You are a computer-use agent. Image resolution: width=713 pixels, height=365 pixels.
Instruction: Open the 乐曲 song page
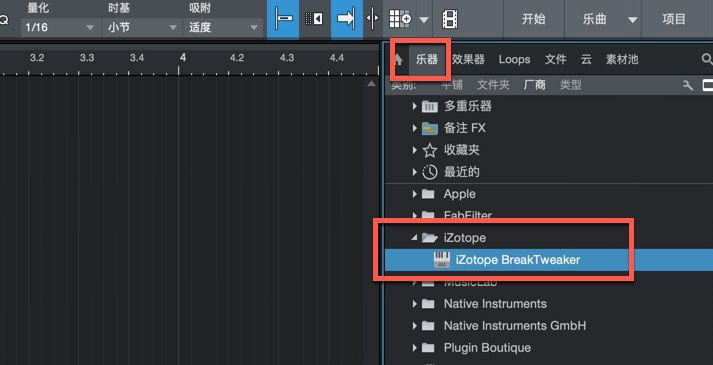594,19
